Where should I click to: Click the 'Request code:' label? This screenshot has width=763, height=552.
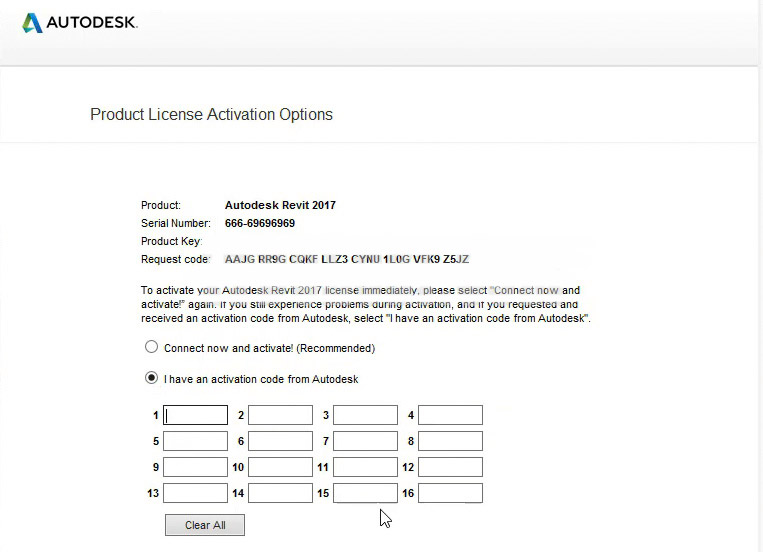[176, 259]
